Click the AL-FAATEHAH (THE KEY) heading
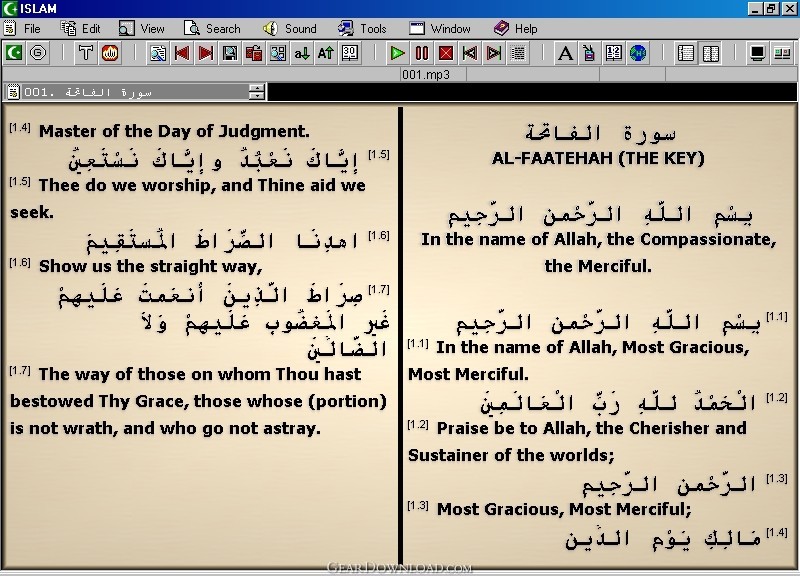 coord(598,158)
